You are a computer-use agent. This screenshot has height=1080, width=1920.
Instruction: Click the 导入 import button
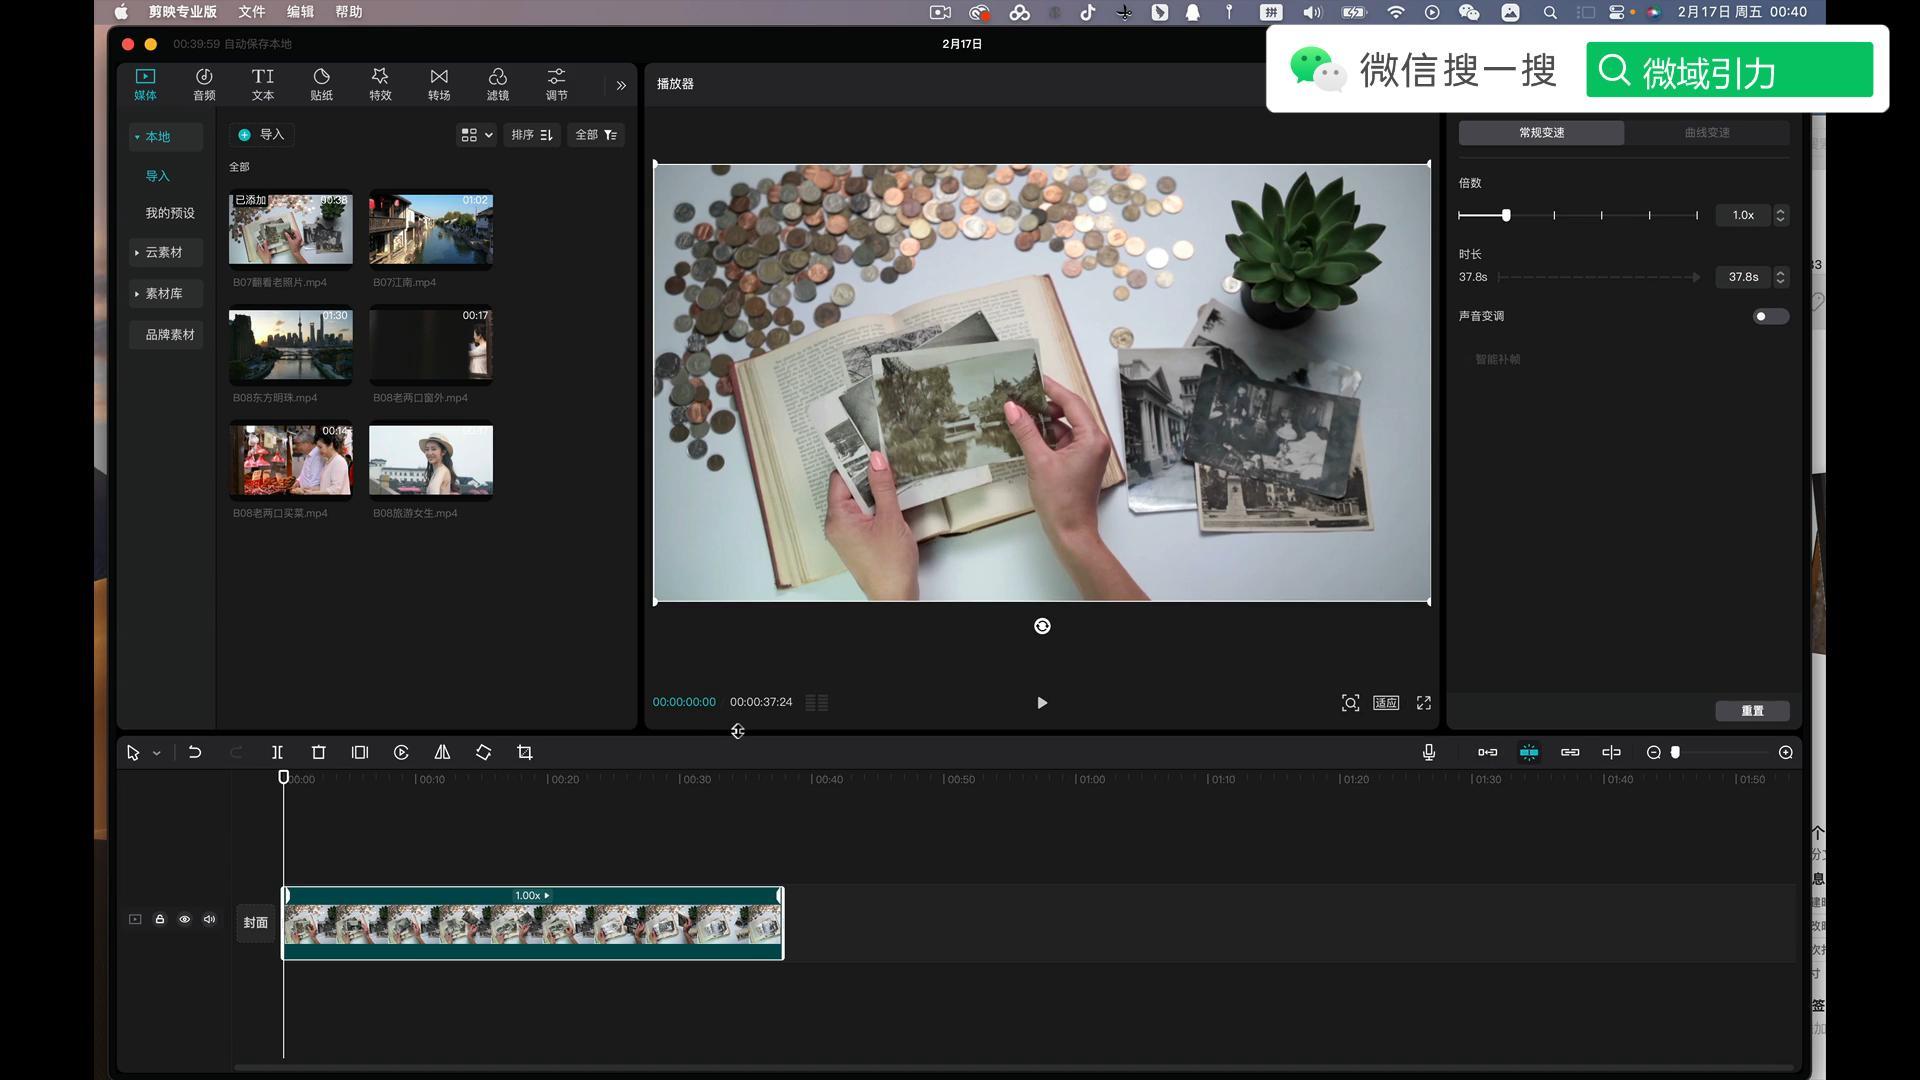(x=261, y=135)
